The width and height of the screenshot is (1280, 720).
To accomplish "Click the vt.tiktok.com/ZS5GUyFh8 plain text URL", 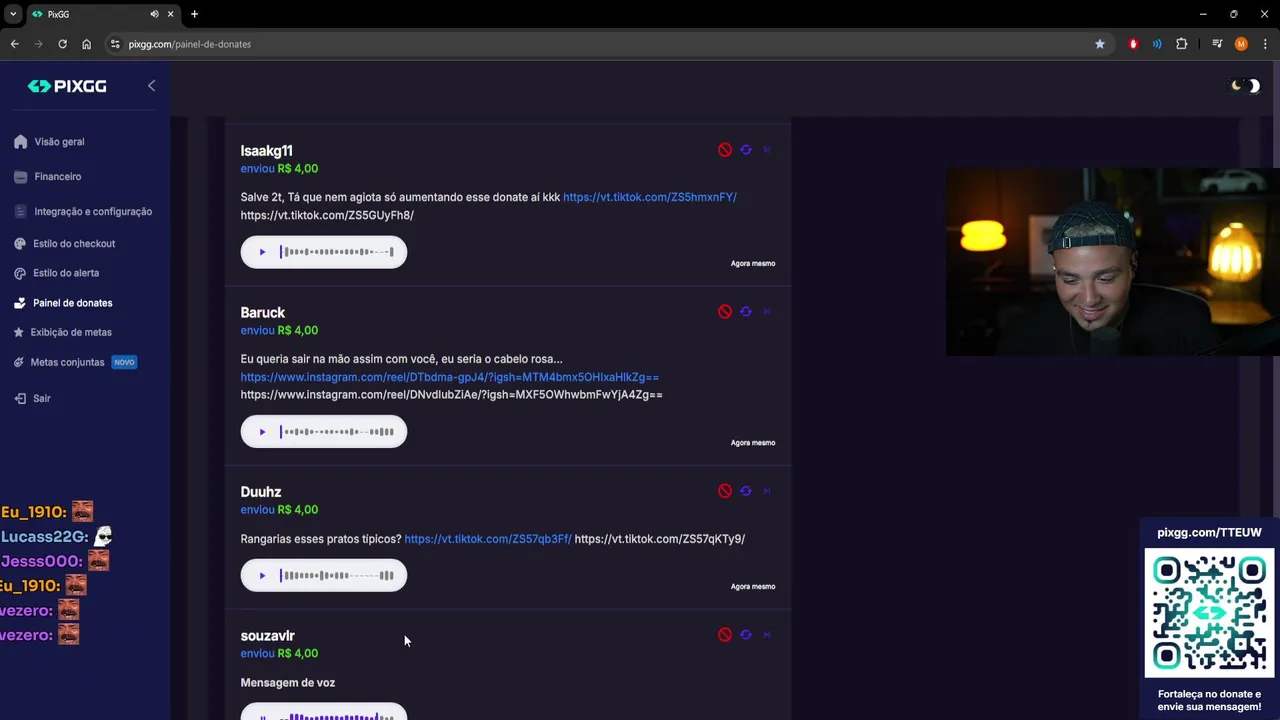I will pos(327,215).
